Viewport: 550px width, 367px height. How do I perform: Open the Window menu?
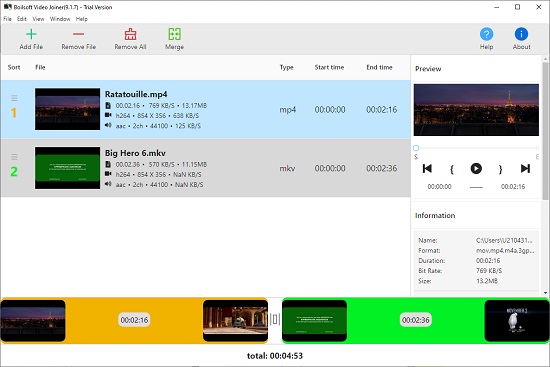pyautogui.click(x=60, y=19)
